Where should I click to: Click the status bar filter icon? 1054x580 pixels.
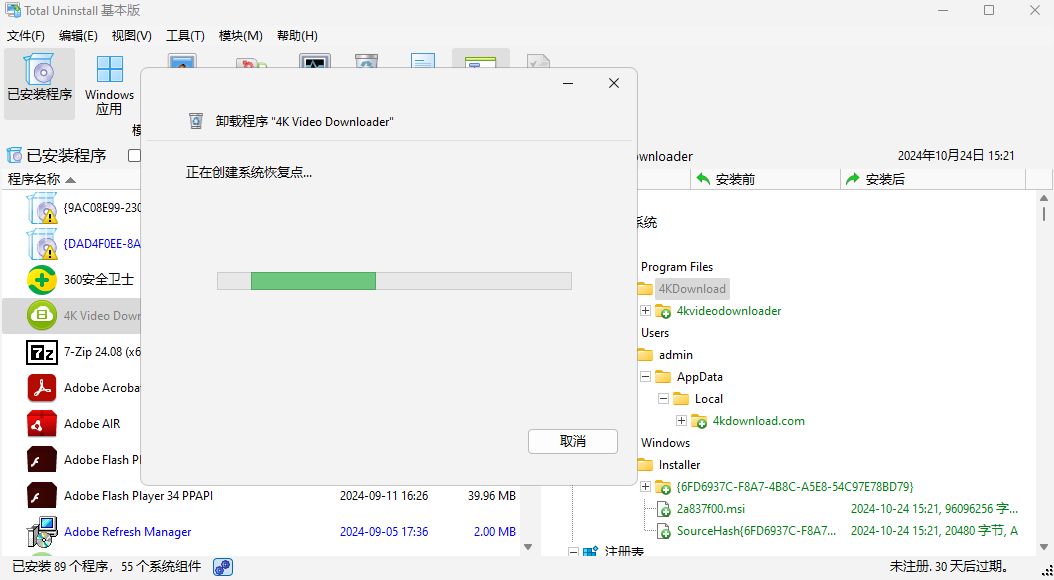pyautogui.click(x=223, y=567)
